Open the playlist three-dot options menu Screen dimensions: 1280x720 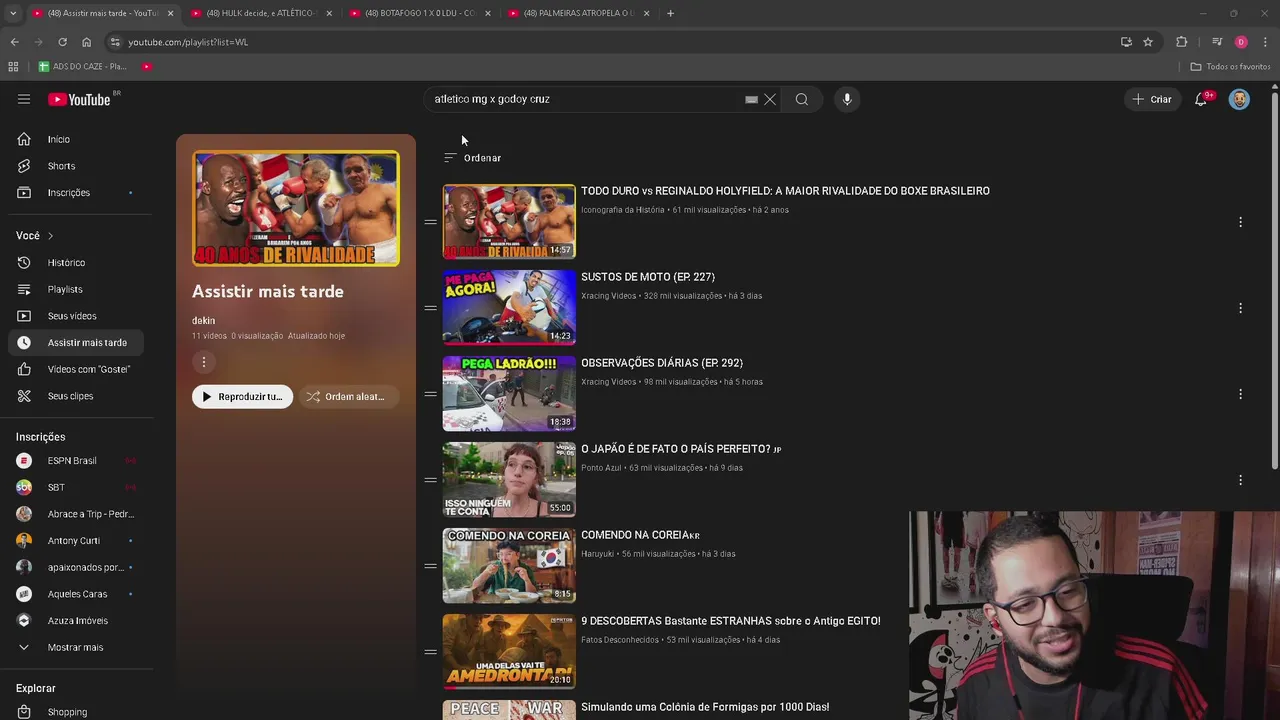203,362
